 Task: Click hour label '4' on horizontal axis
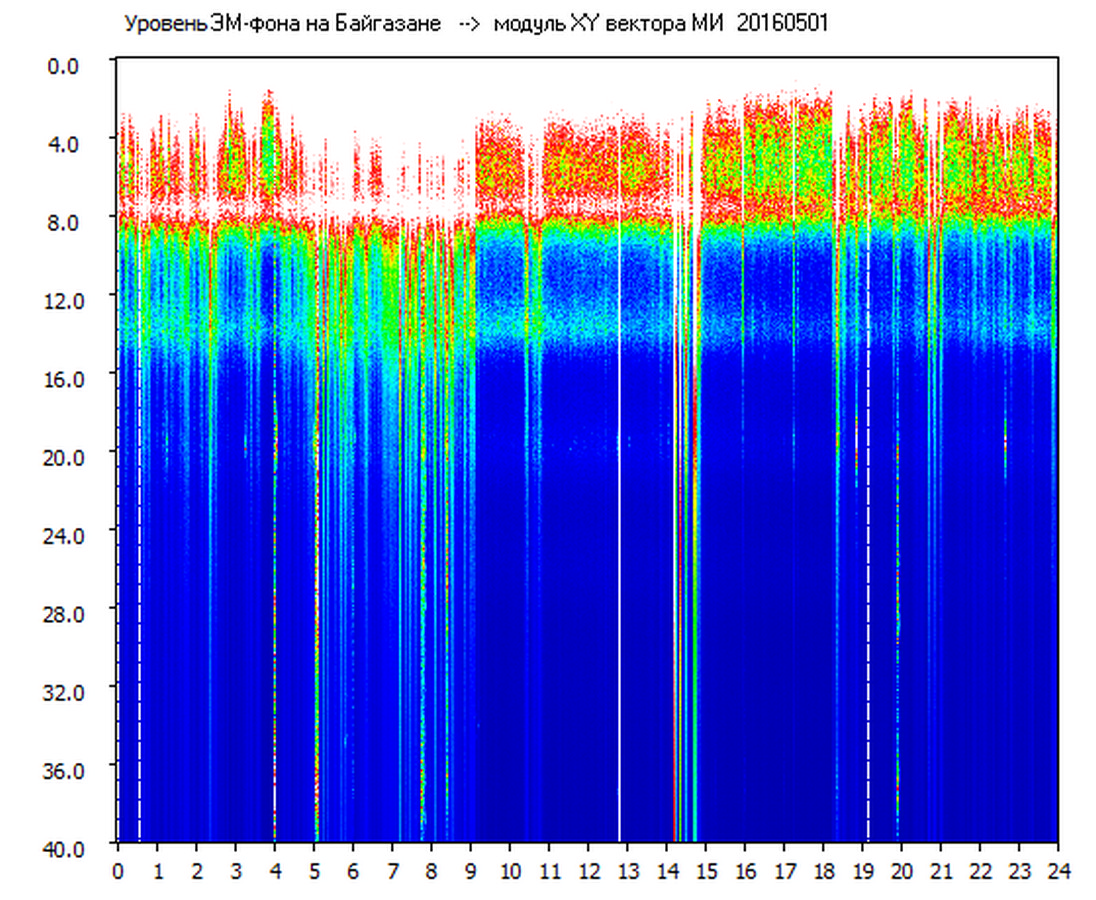(275, 871)
